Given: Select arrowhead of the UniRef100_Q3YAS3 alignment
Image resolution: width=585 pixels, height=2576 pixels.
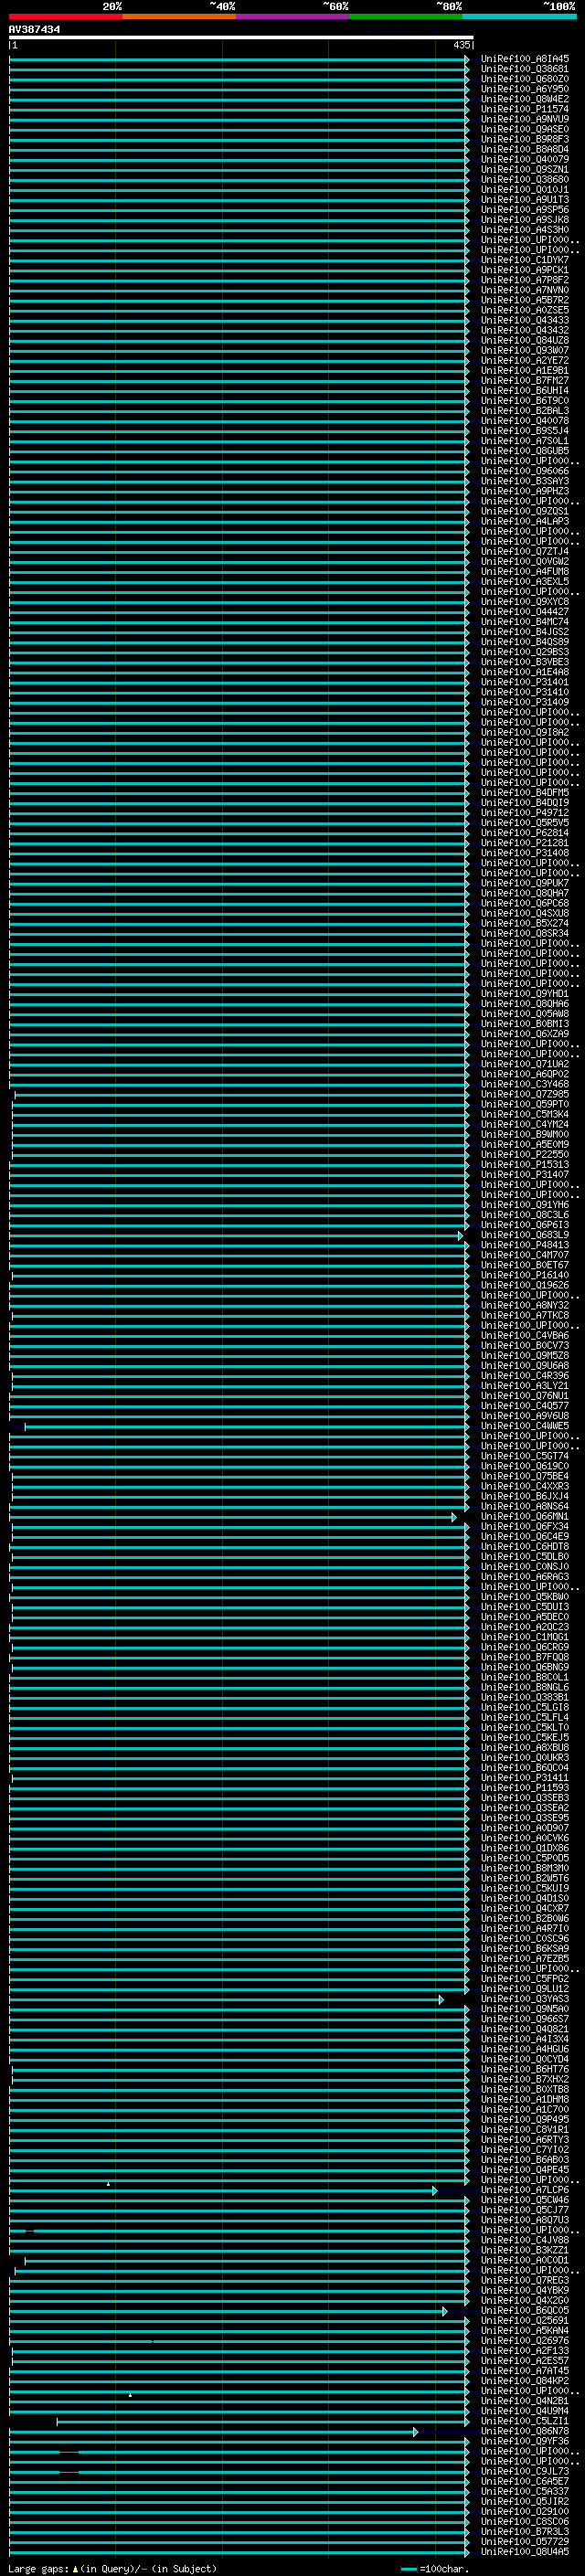Looking at the screenshot, I should pyautogui.click(x=441, y=1999).
